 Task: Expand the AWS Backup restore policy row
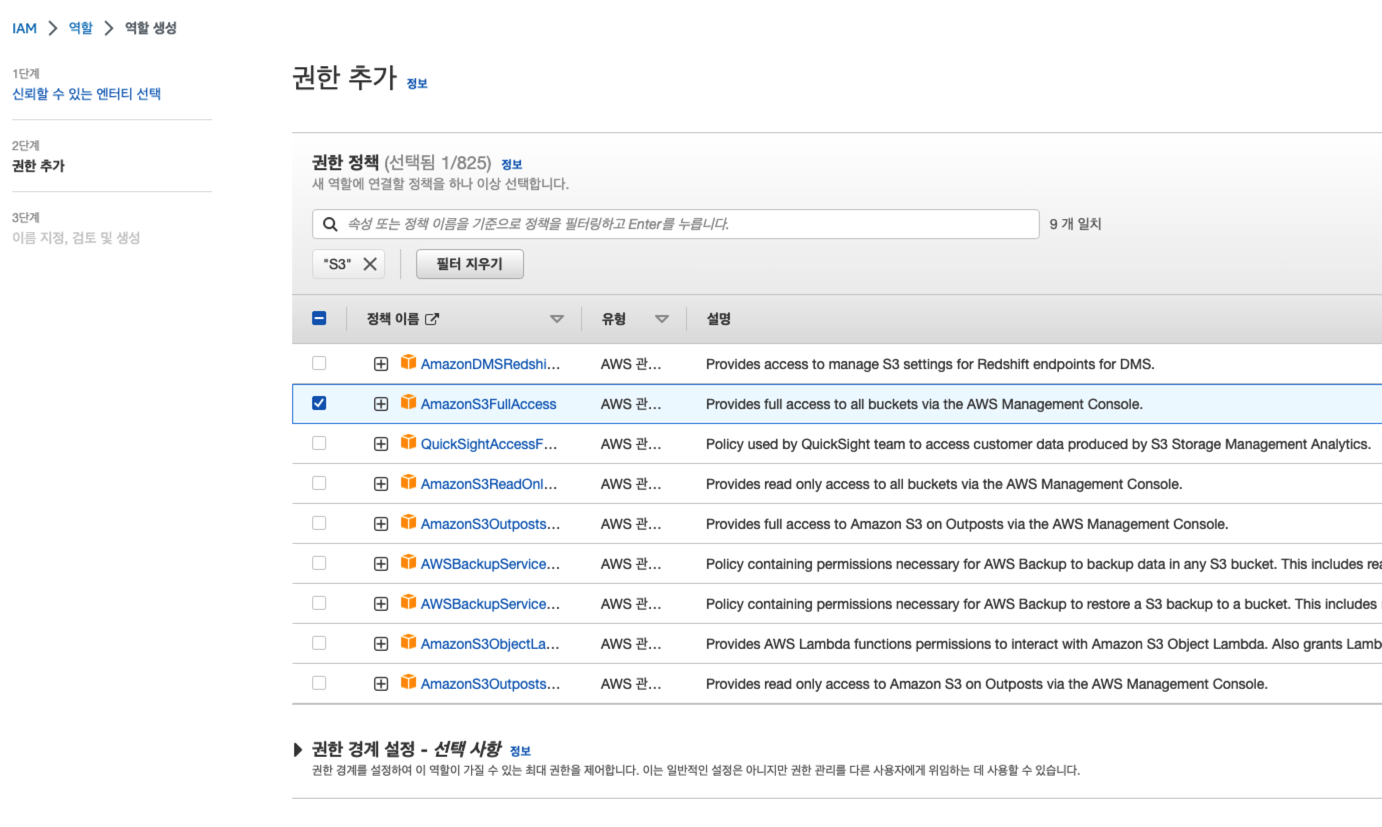pos(381,604)
